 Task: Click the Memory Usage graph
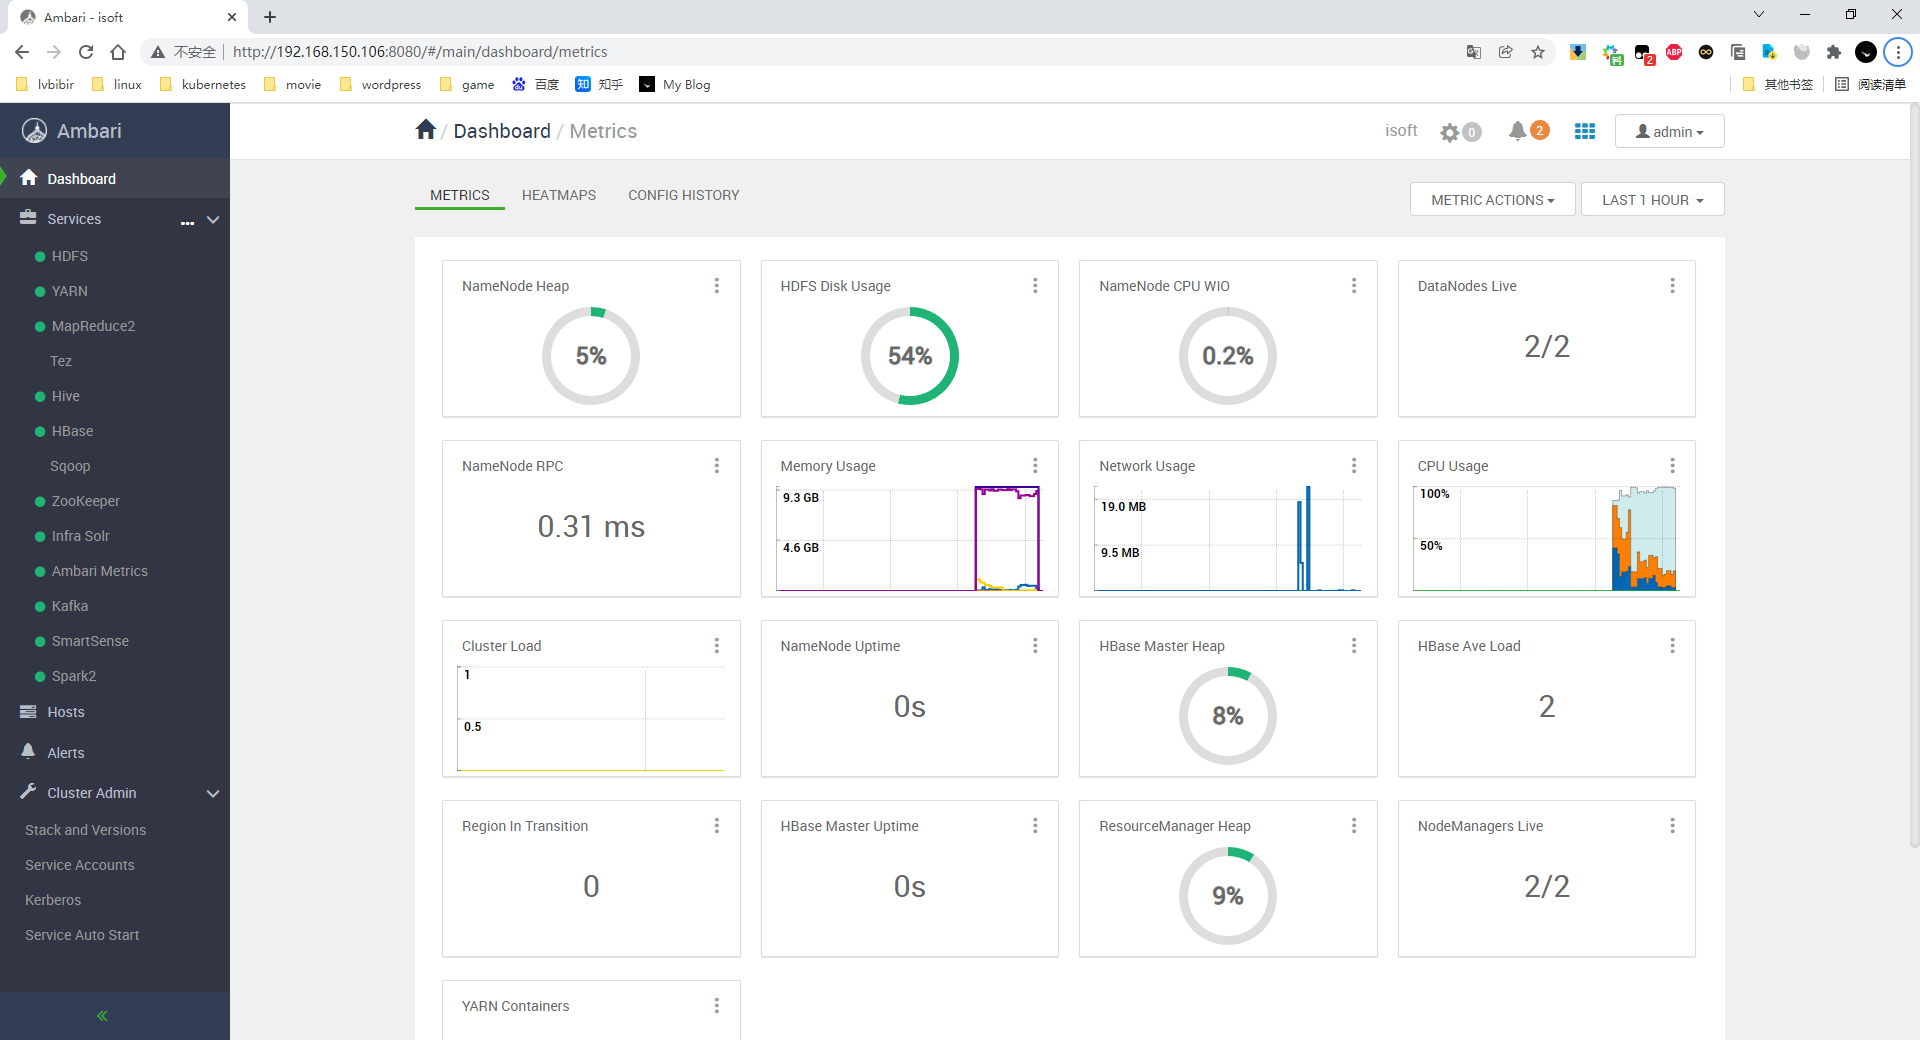(909, 538)
